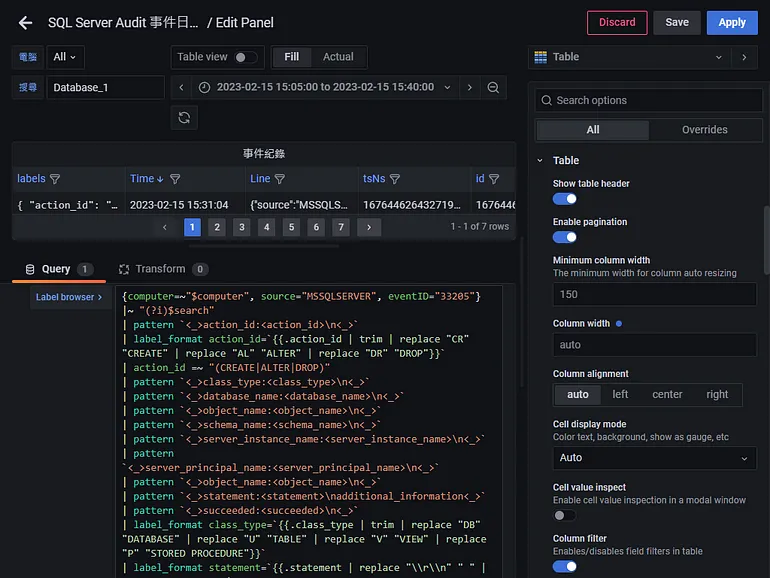Filter the labels column
Screen dimensions: 770x578
[55, 179]
